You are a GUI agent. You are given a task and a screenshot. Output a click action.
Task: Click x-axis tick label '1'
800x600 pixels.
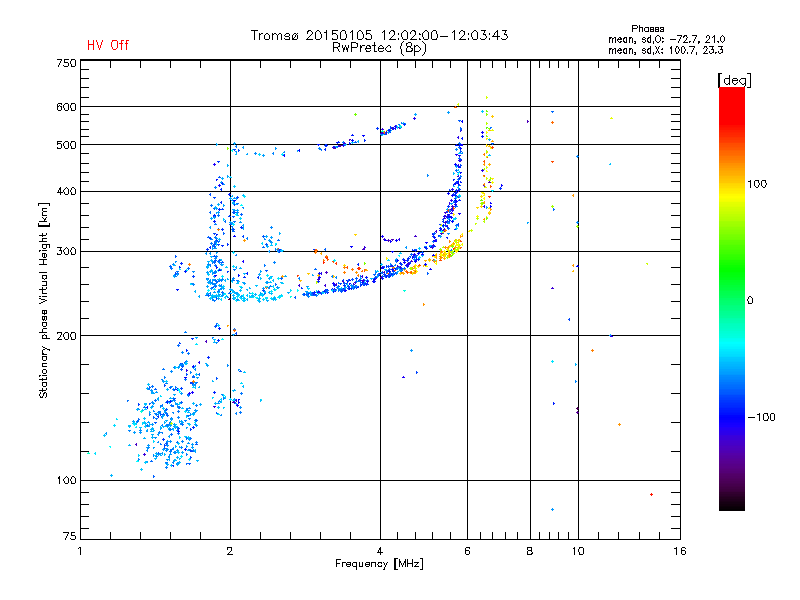[x=80, y=551]
